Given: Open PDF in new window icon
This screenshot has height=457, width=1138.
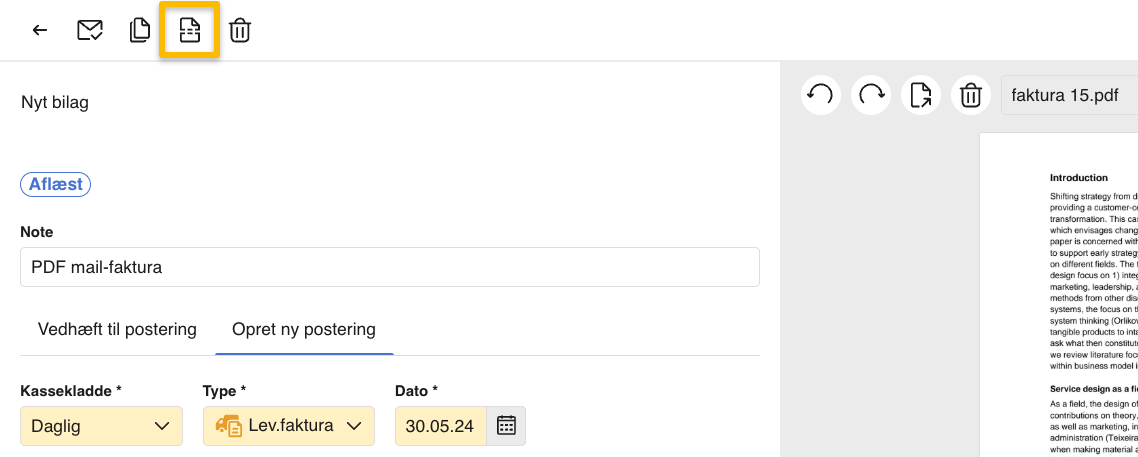Looking at the screenshot, I should coord(921,96).
